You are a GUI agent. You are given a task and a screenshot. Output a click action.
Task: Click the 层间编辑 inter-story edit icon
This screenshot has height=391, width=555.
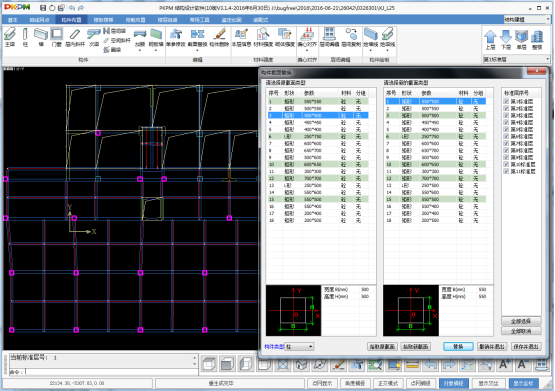pyautogui.click(x=330, y=37)
